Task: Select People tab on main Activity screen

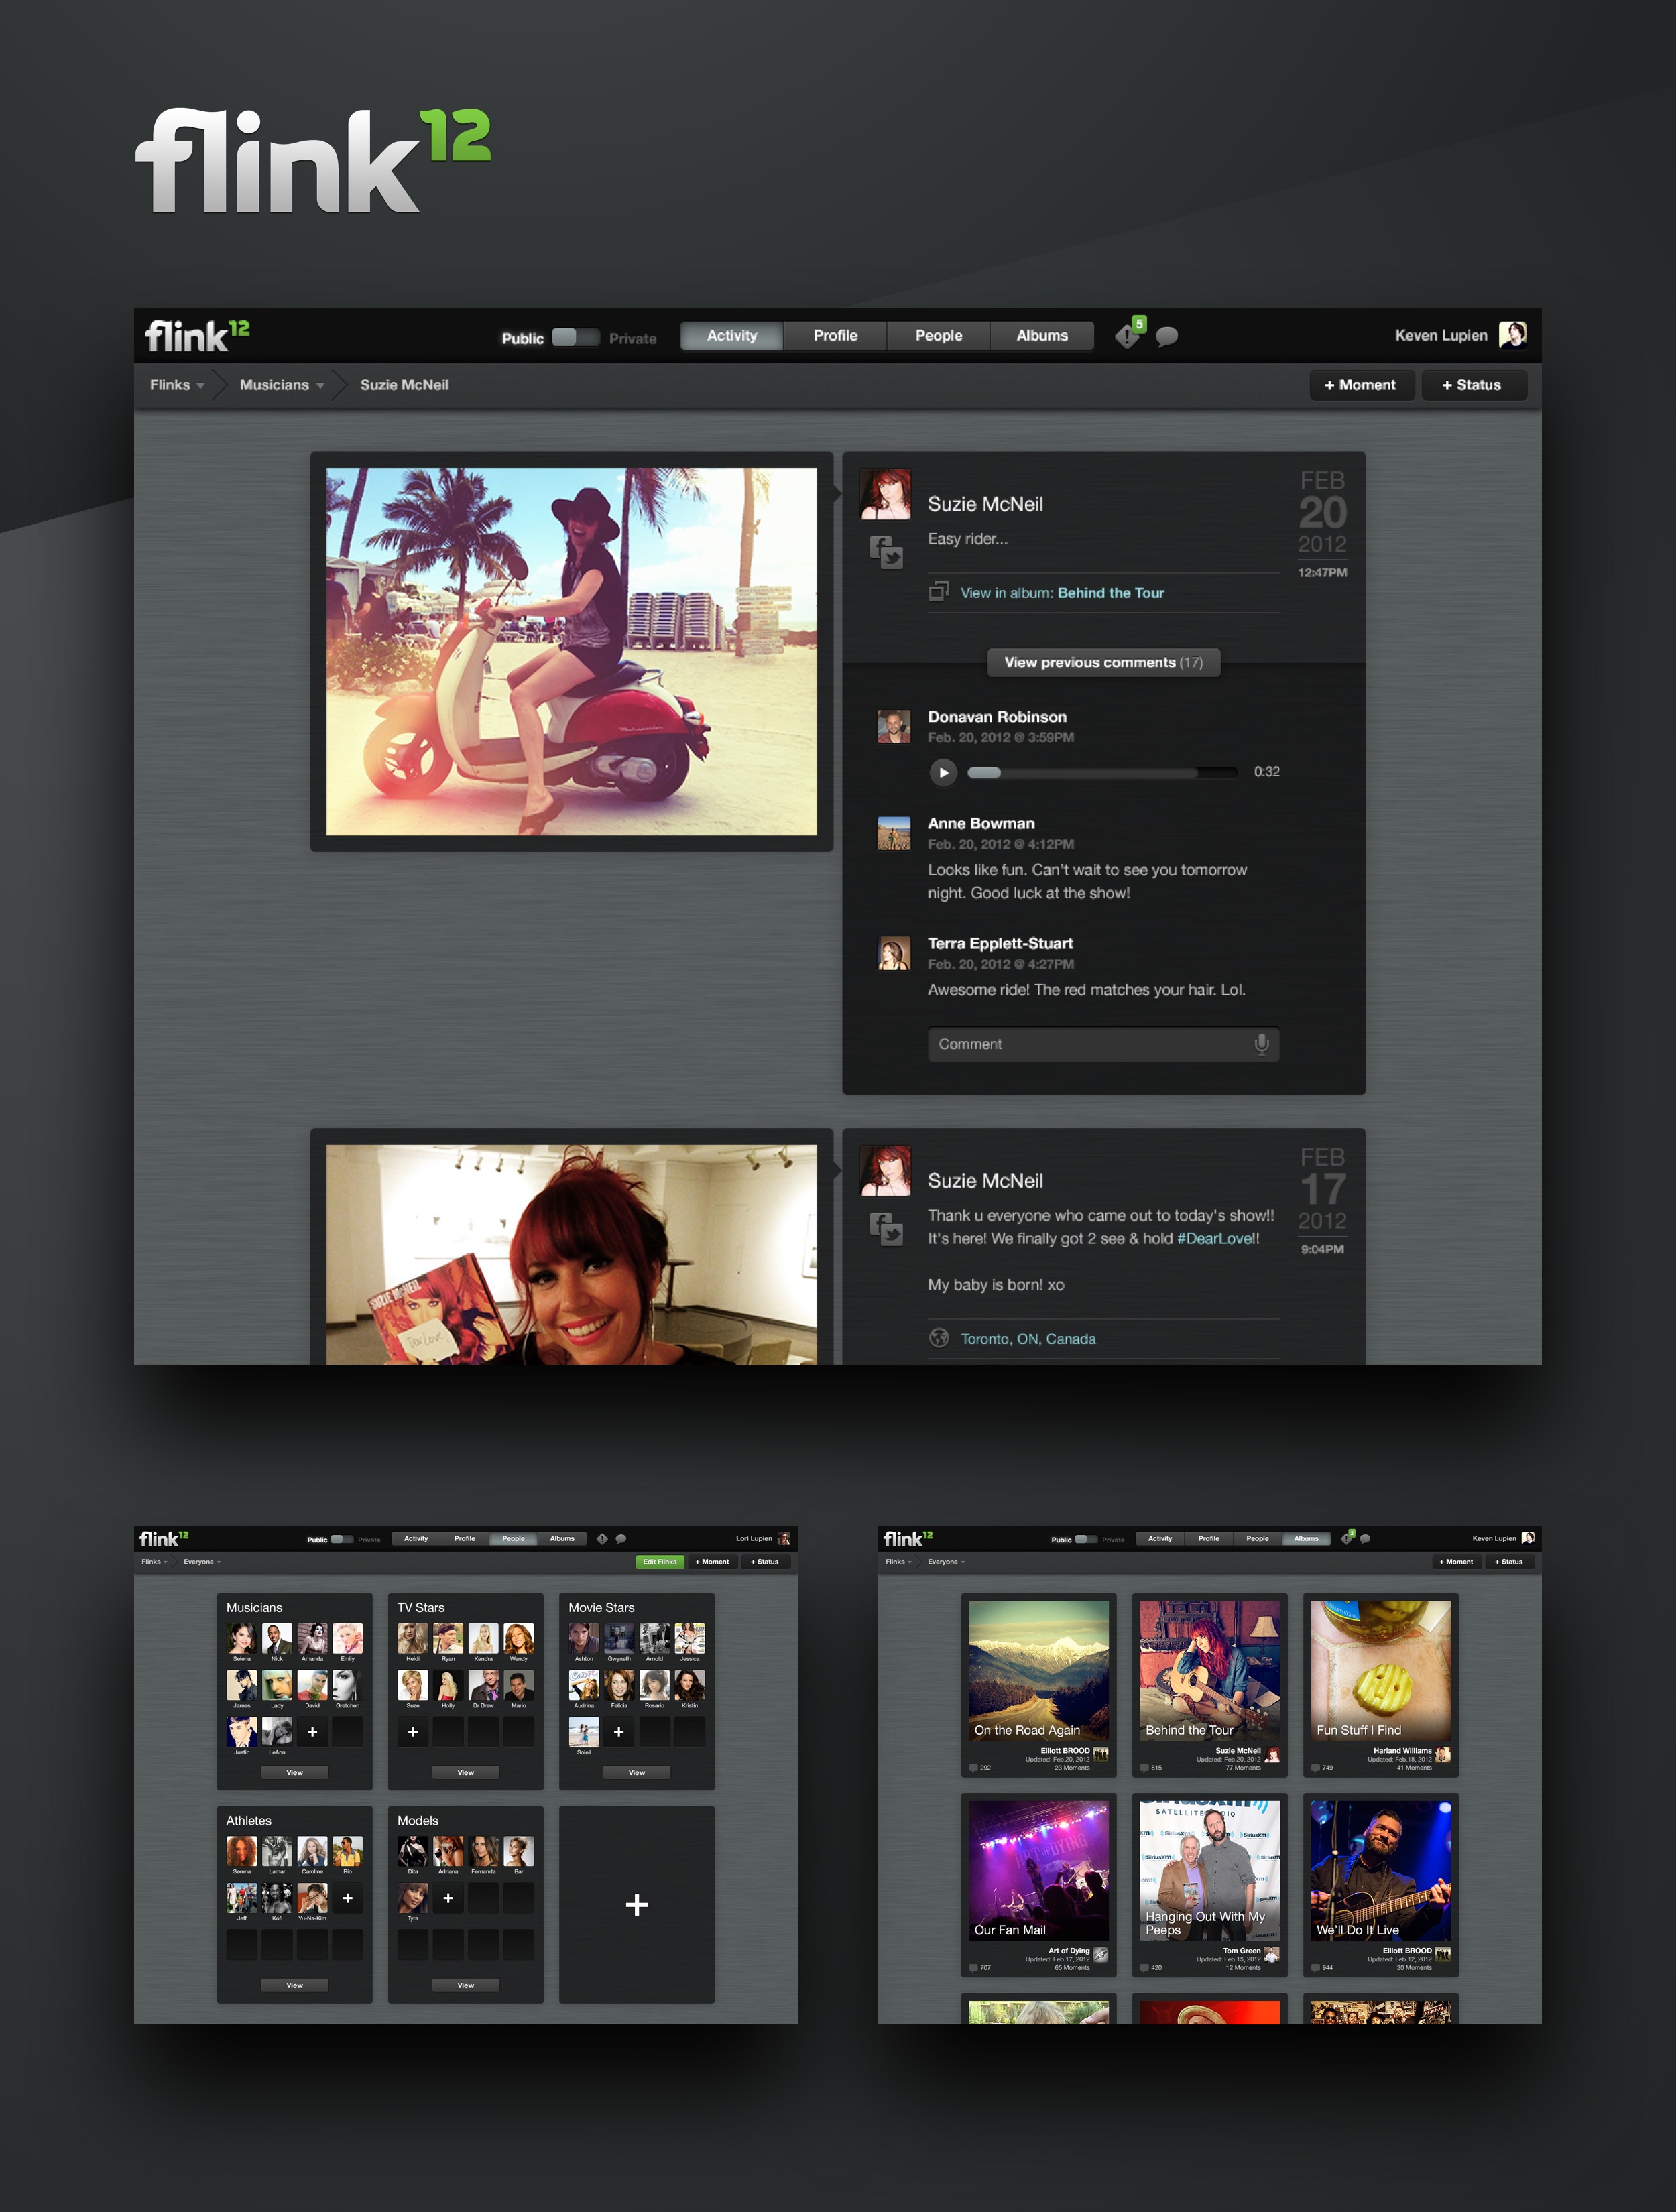Action: 938,336
